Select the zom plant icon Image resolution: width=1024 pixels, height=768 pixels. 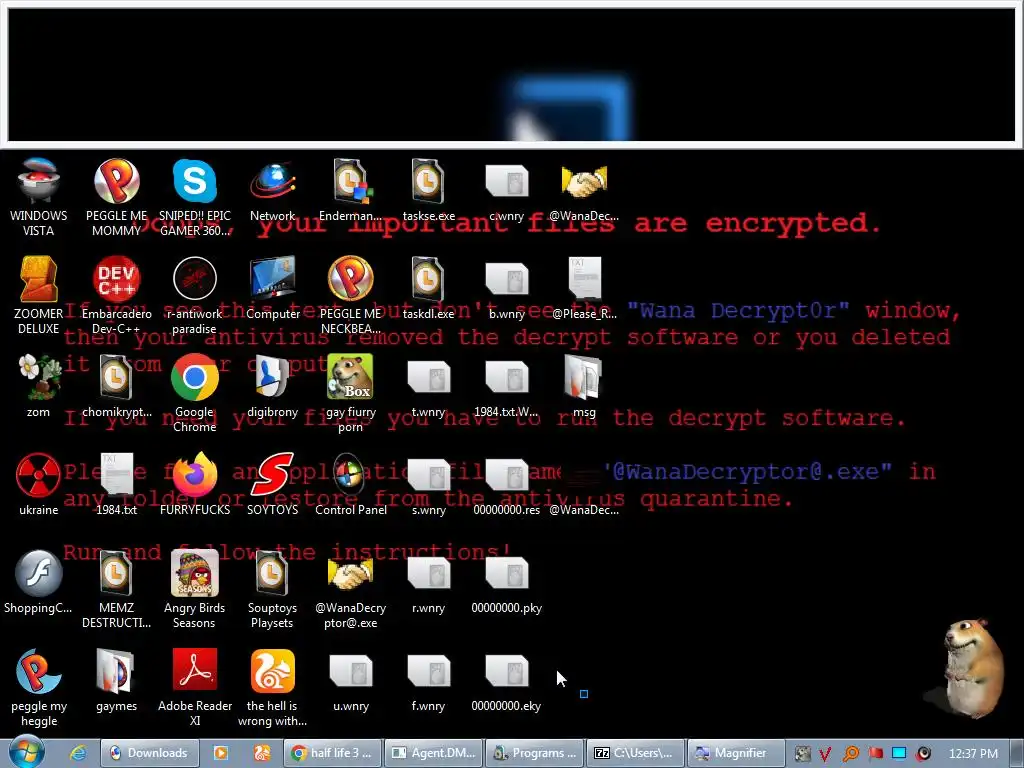(39, 387)
